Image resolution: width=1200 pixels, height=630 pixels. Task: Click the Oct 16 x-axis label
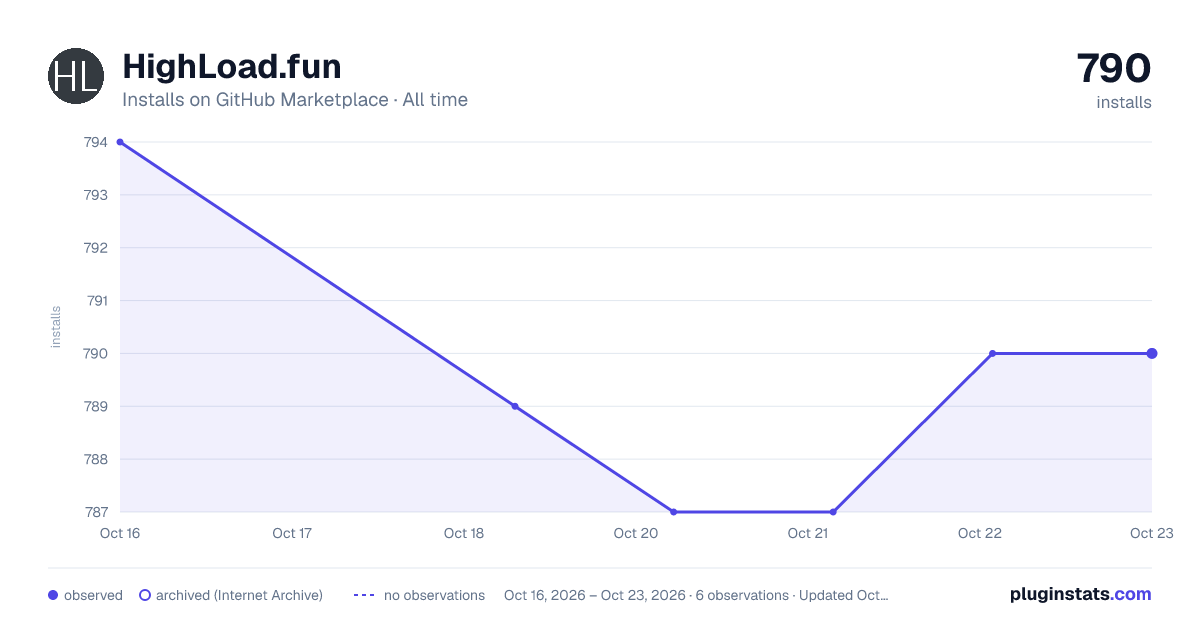[x=120, y=533]
